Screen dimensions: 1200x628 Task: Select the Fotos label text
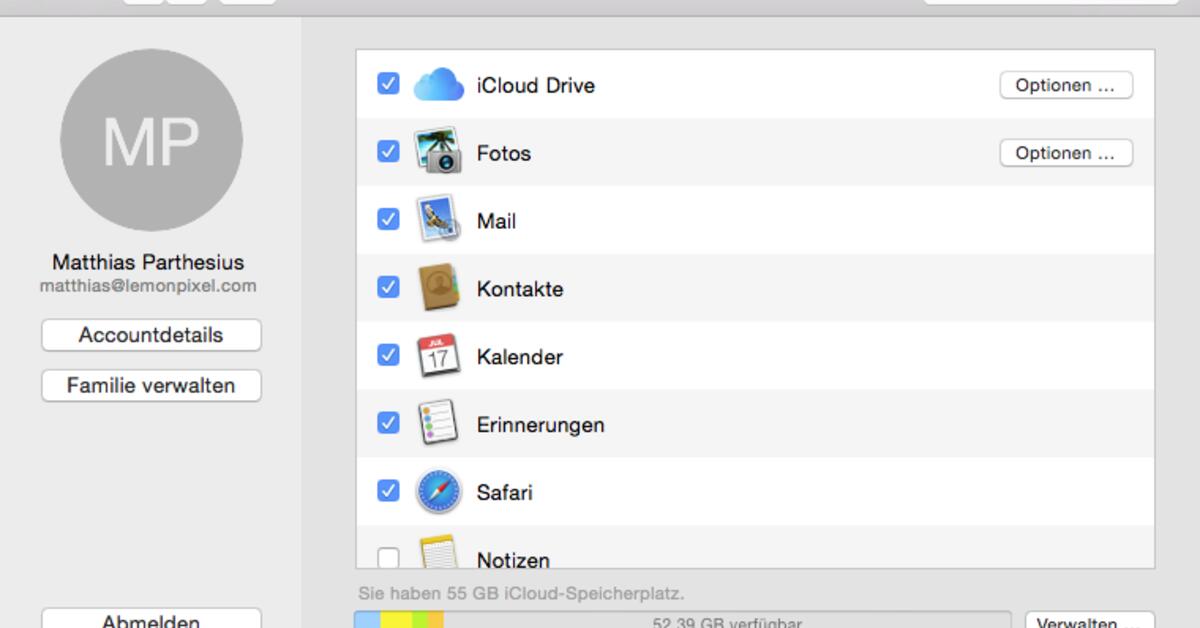(x=504, y=153)
